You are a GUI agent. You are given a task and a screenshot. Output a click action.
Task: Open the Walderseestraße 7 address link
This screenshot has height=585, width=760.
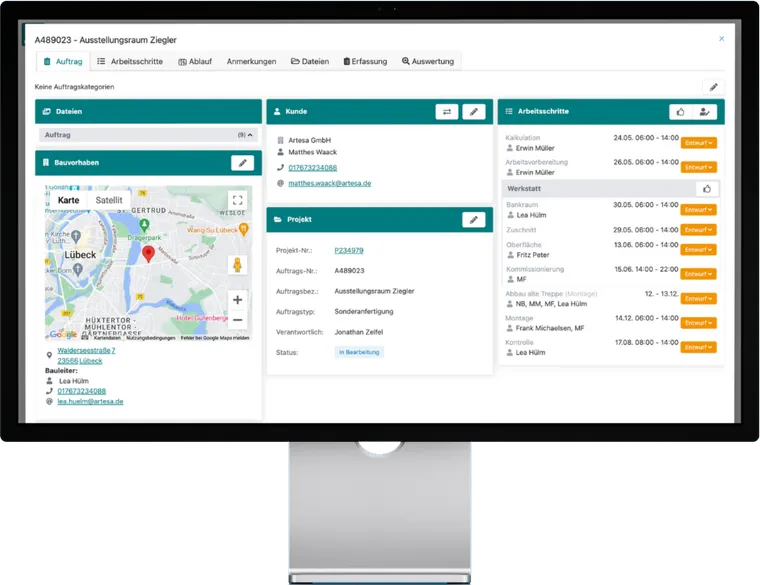coord(86,350)
